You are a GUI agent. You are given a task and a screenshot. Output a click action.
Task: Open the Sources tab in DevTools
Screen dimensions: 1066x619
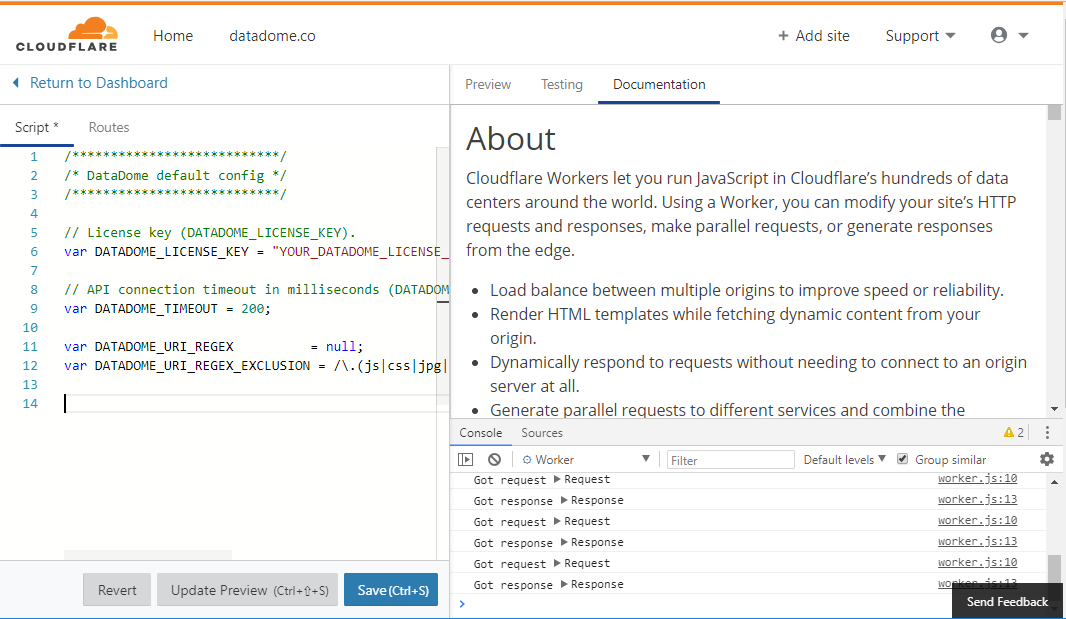tap(542, 433)
